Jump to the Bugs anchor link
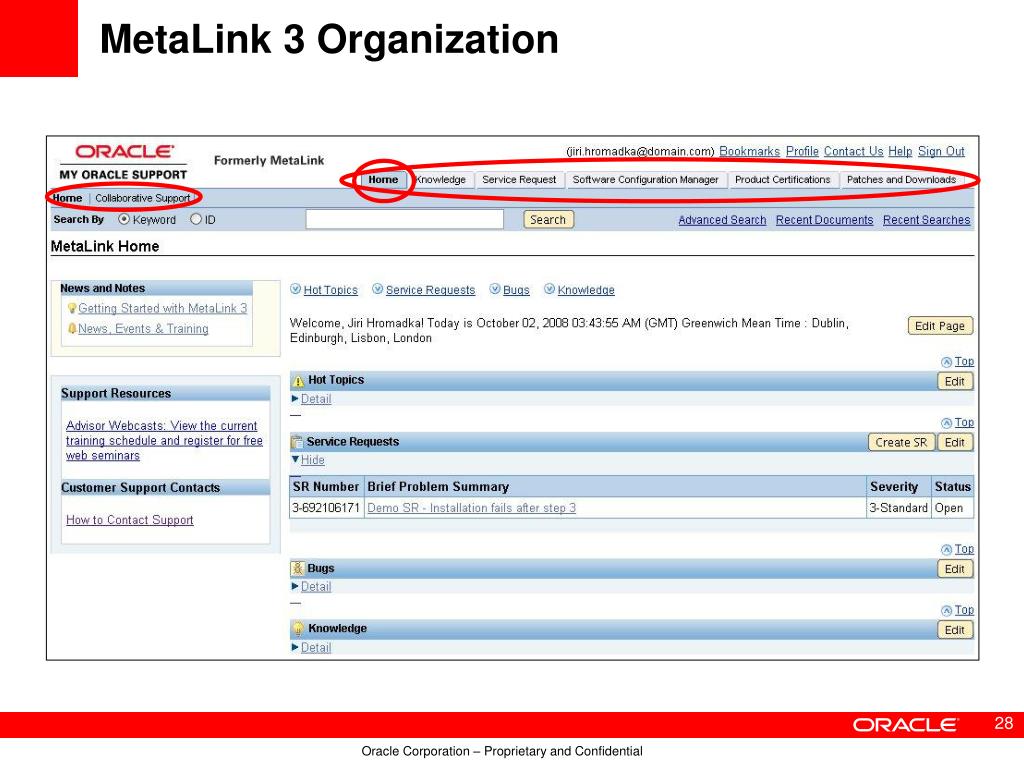This screenshot has width=1024, height=768. (516, 290)
